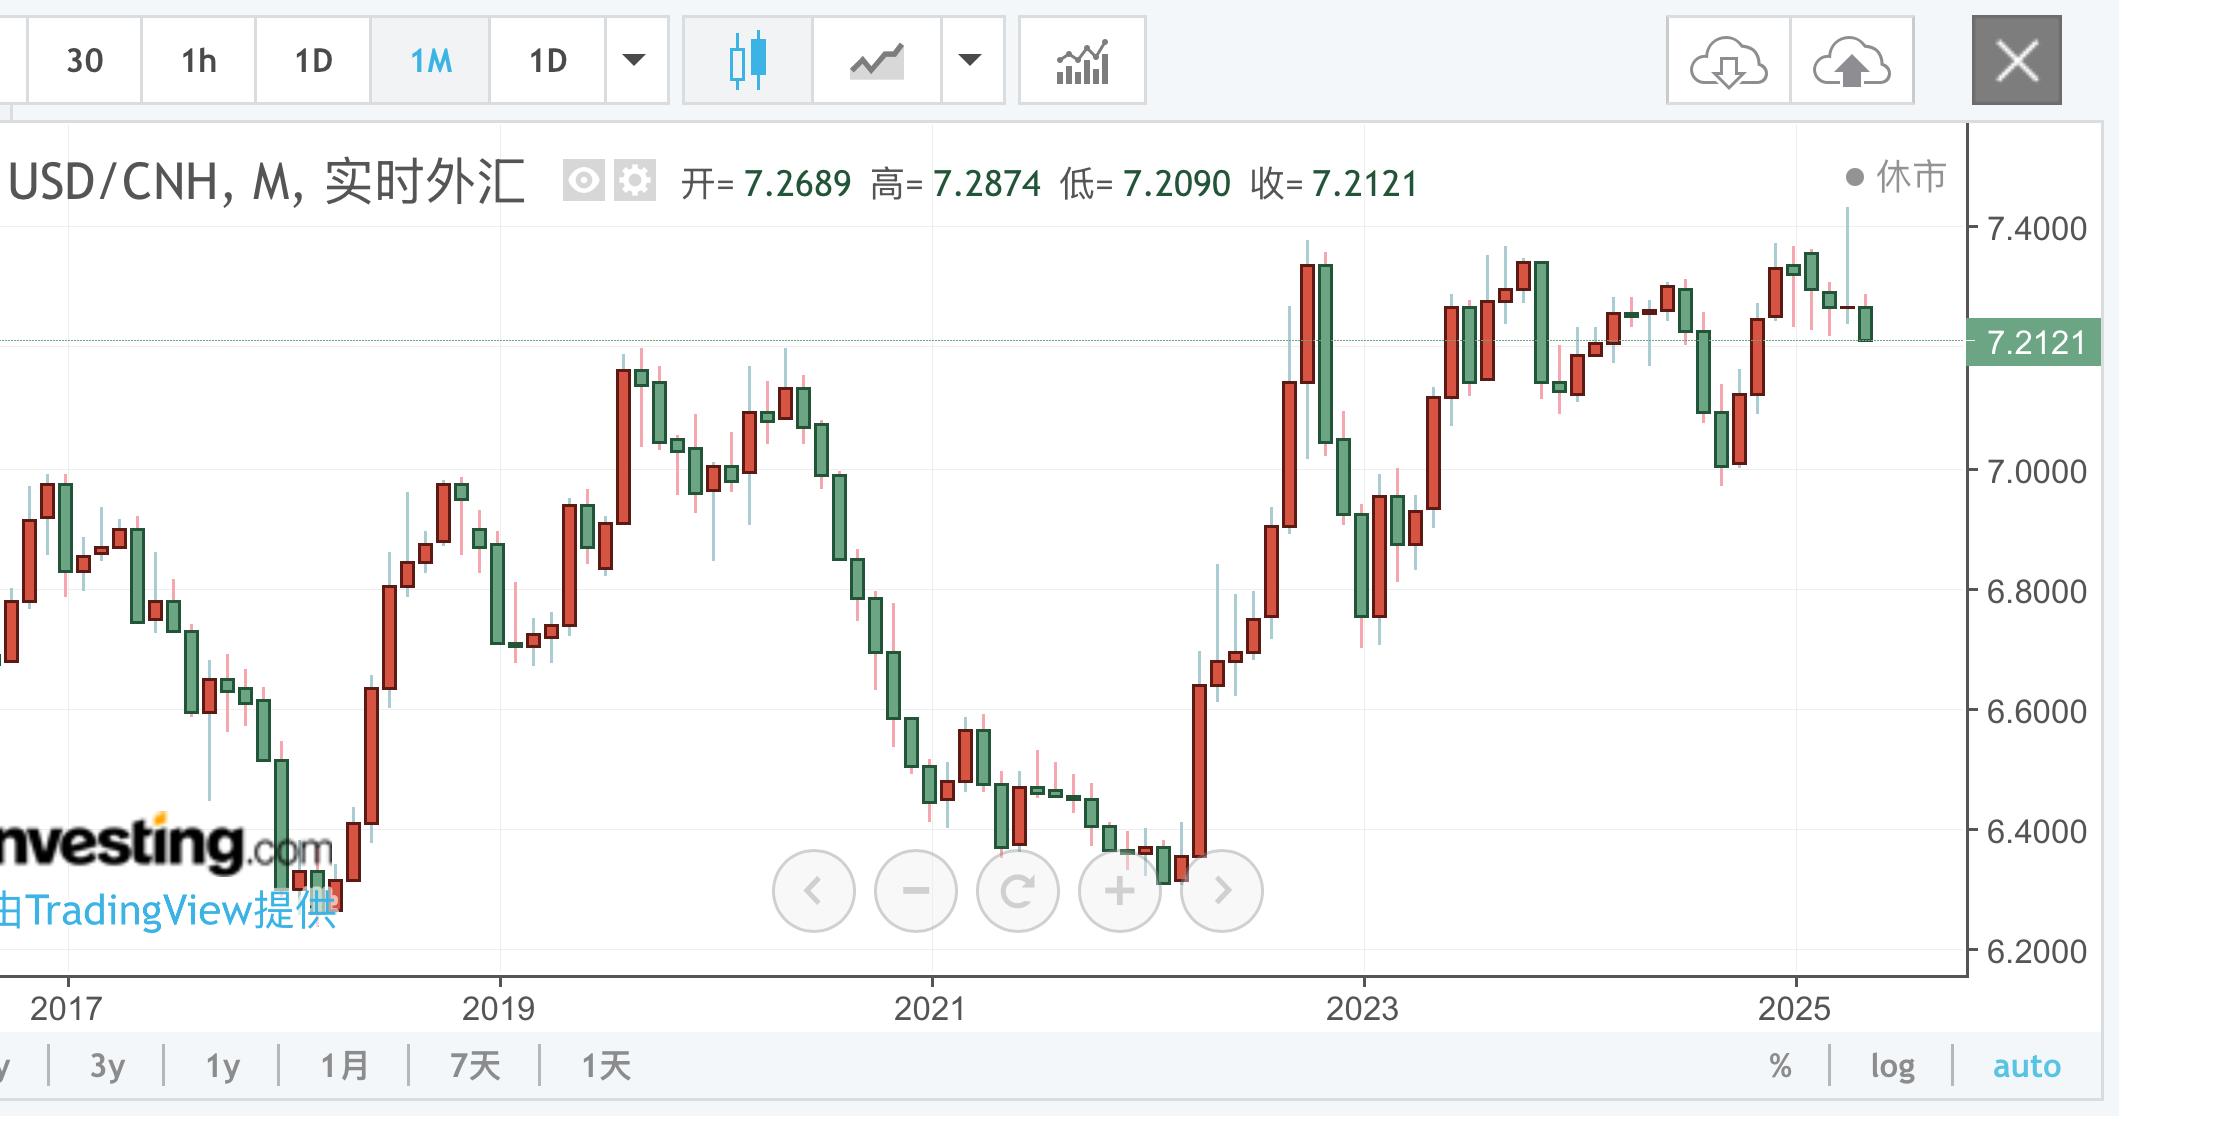
Task: Open chart settings gear next to USD/CNH title
Action: pos(634,181)
